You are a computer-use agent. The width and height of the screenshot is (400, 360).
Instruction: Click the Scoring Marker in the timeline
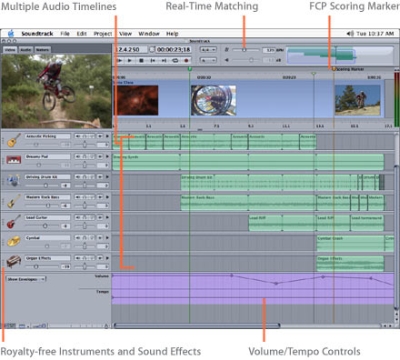(x=333, y=69)
